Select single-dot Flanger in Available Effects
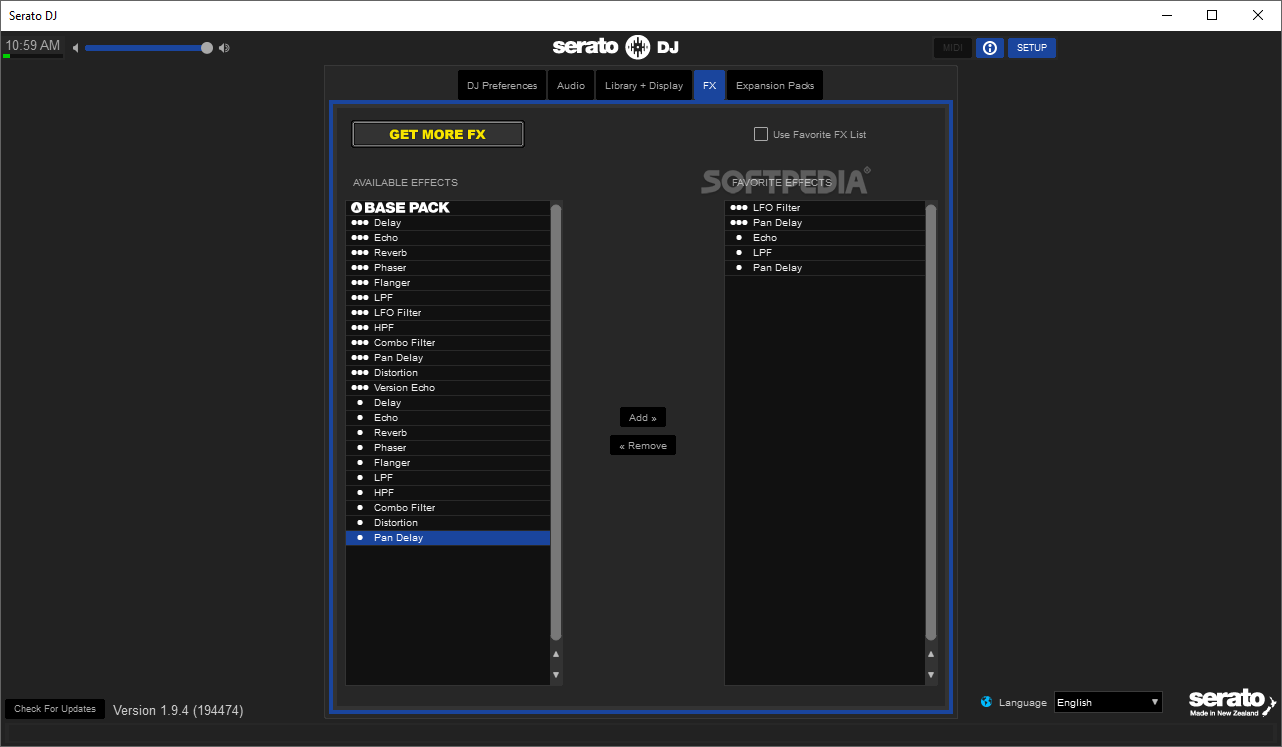The image size is (1282, 747). pyautogui.click(x=448, y=463)
